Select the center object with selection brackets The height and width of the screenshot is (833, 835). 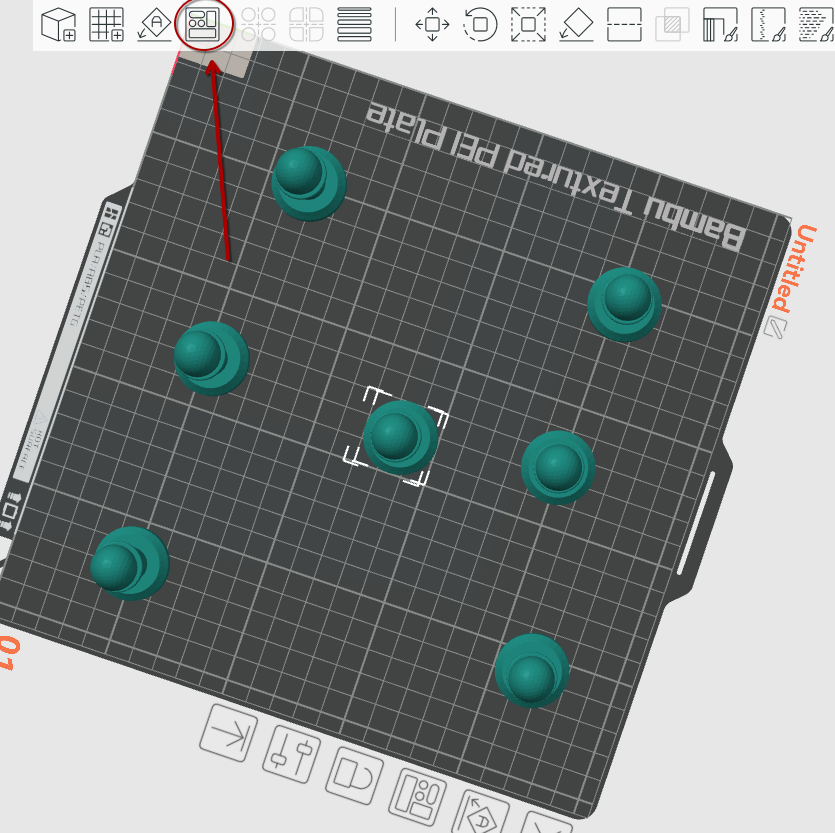tap(399, 437)
